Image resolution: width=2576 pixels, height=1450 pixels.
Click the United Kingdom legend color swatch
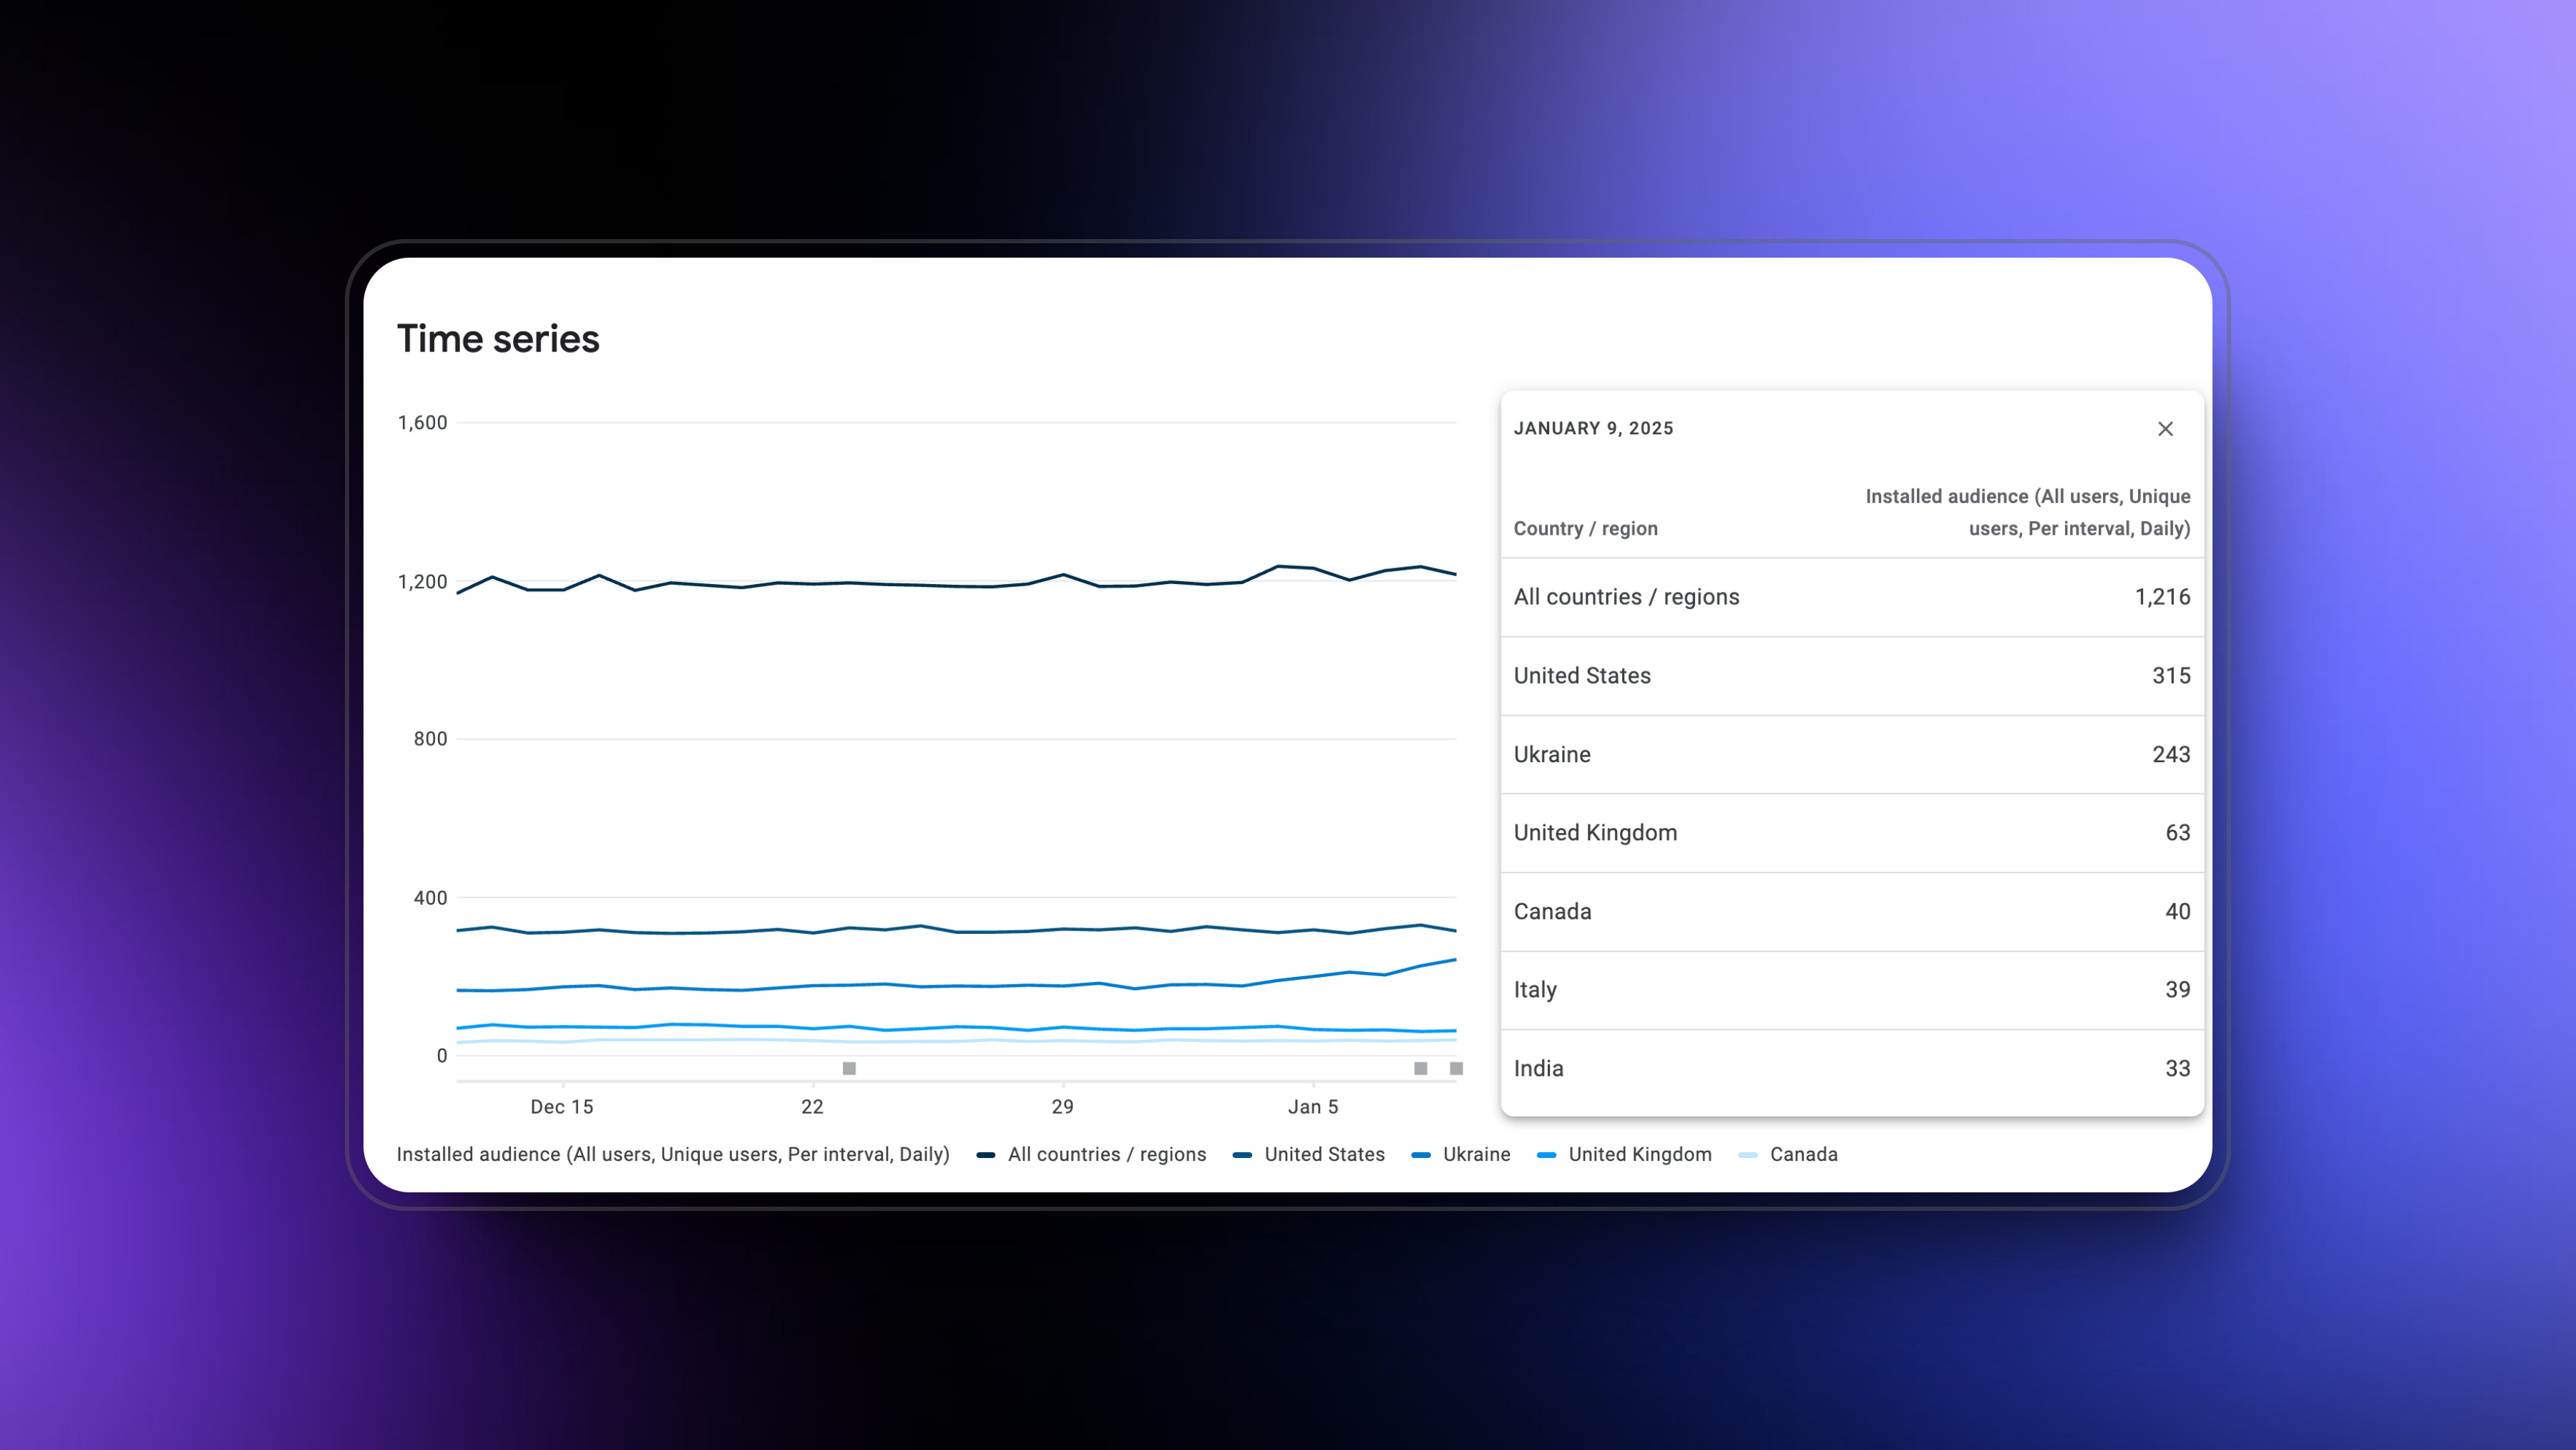coord(1546,1155)
